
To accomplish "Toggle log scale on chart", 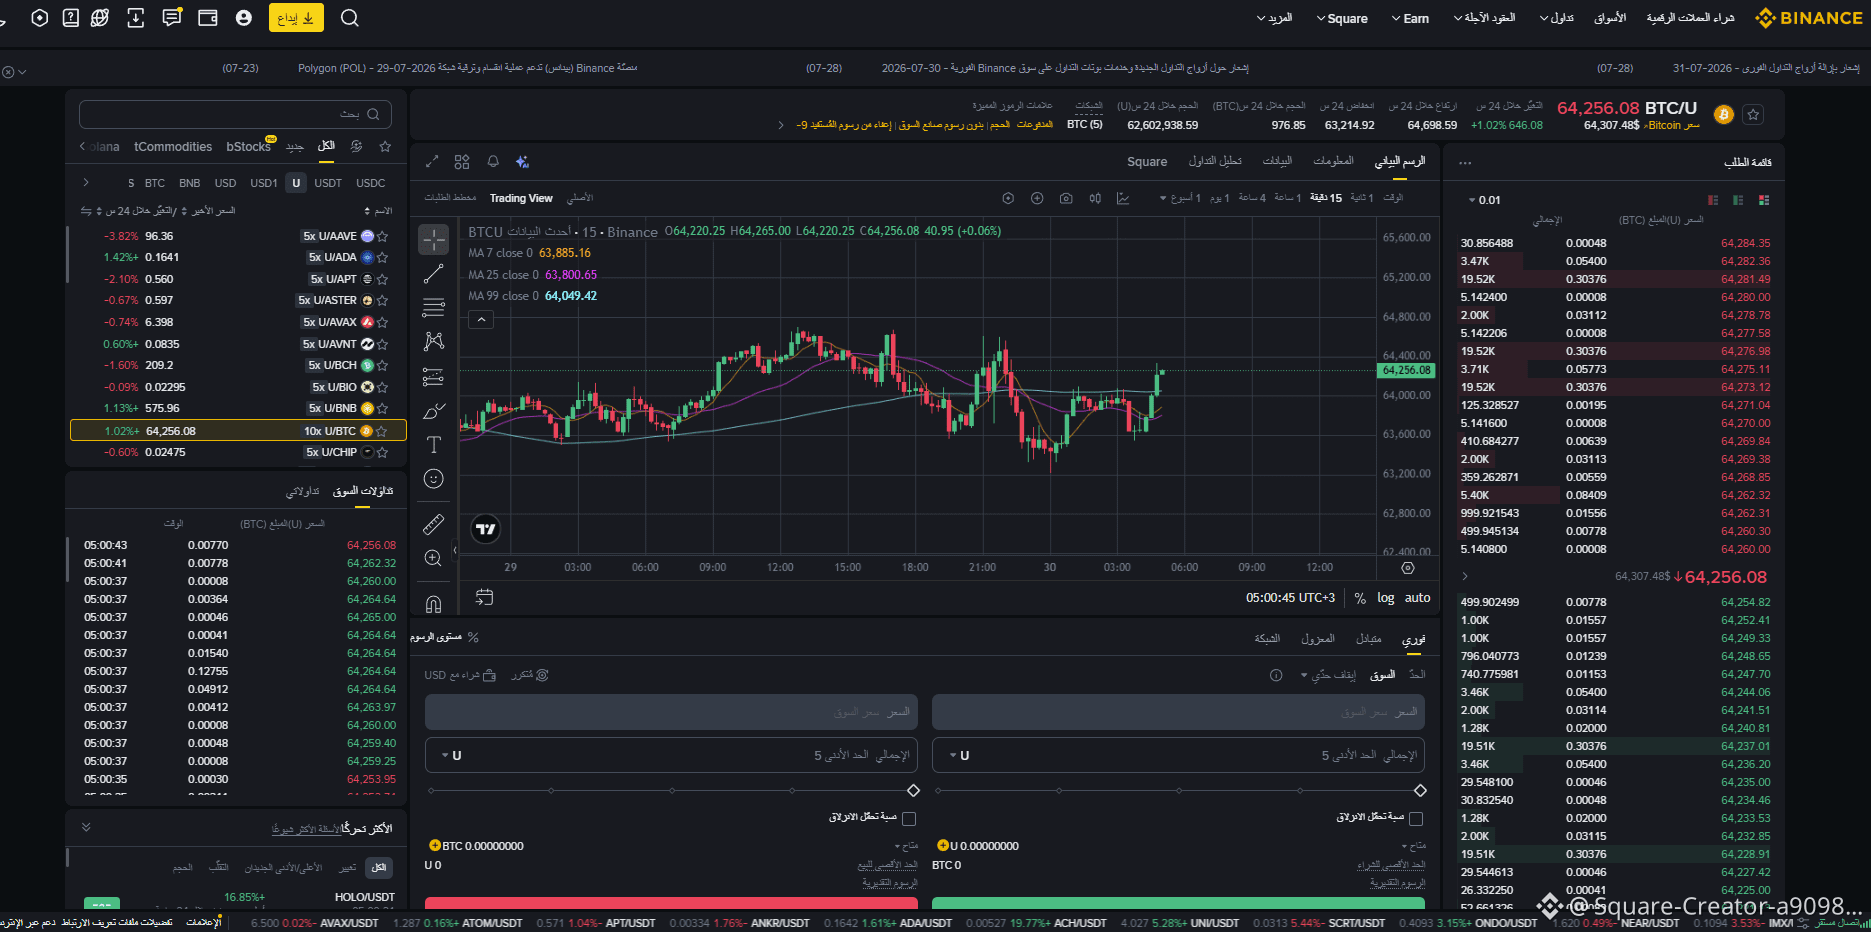I will coord(1385,598).
